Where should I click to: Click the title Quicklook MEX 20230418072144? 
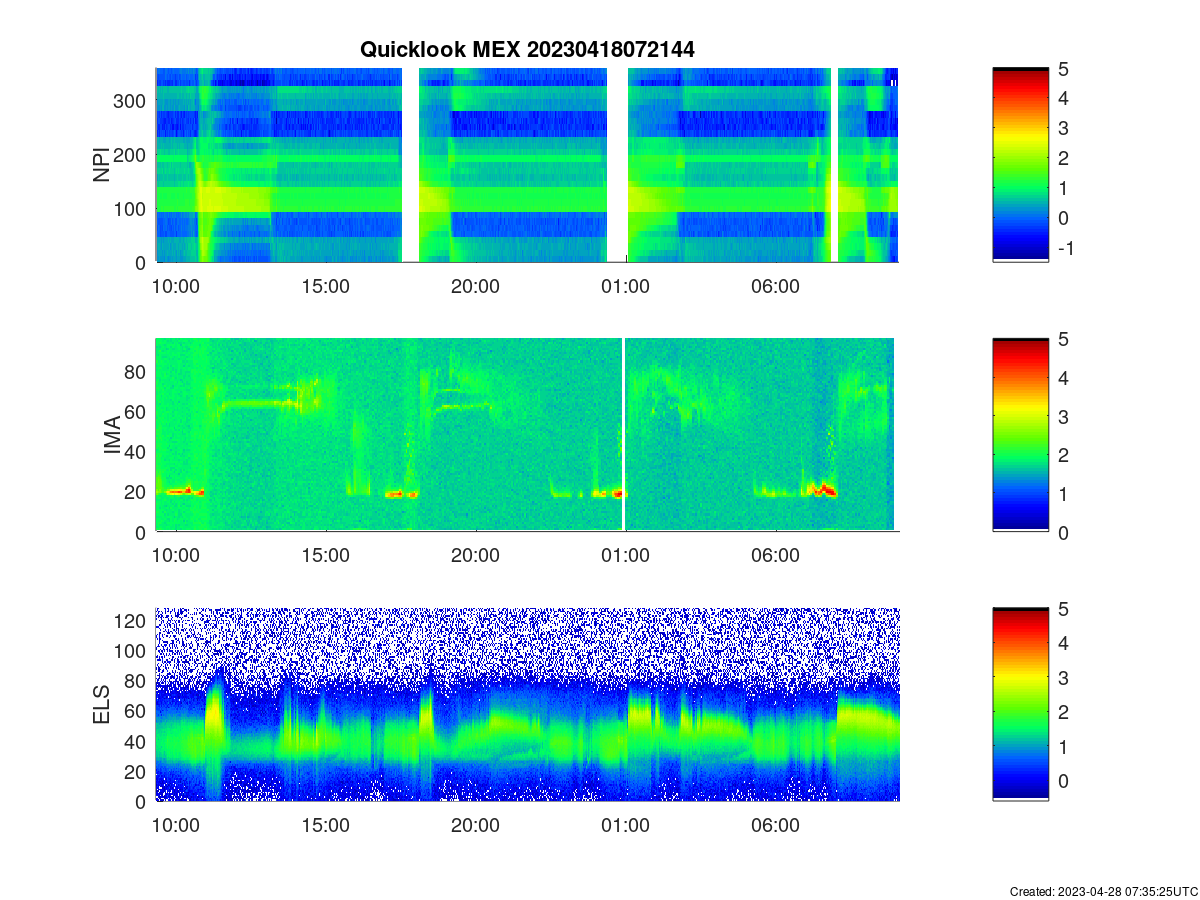(527, 49)
